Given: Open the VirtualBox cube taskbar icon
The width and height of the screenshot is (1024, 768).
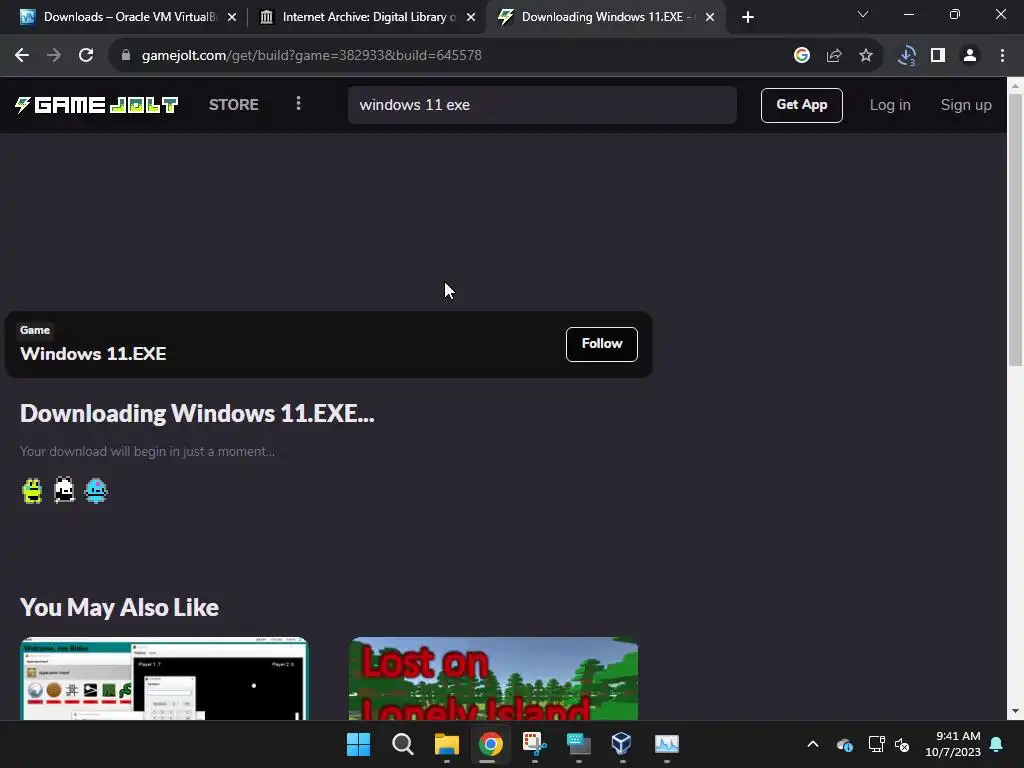Looking at the screenshot, I should tap(621, 744).
